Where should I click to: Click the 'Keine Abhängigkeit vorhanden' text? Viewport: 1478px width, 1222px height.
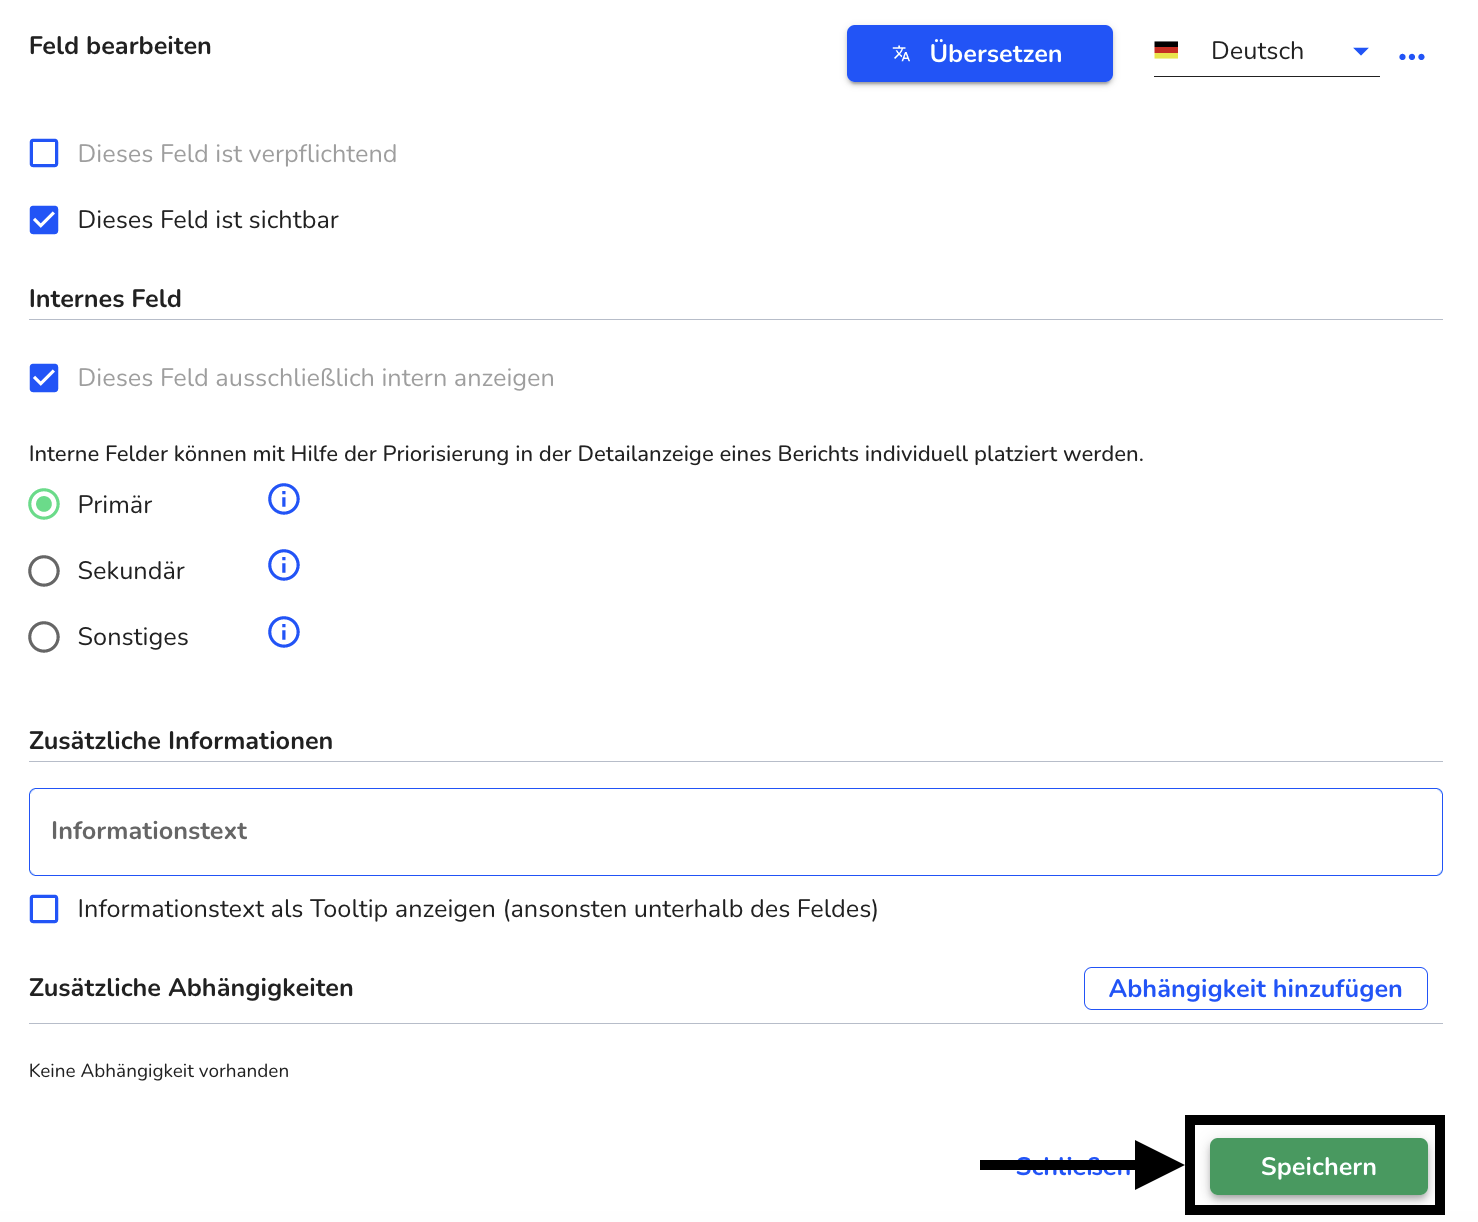pyautogui.click(x=159, y=1071)
